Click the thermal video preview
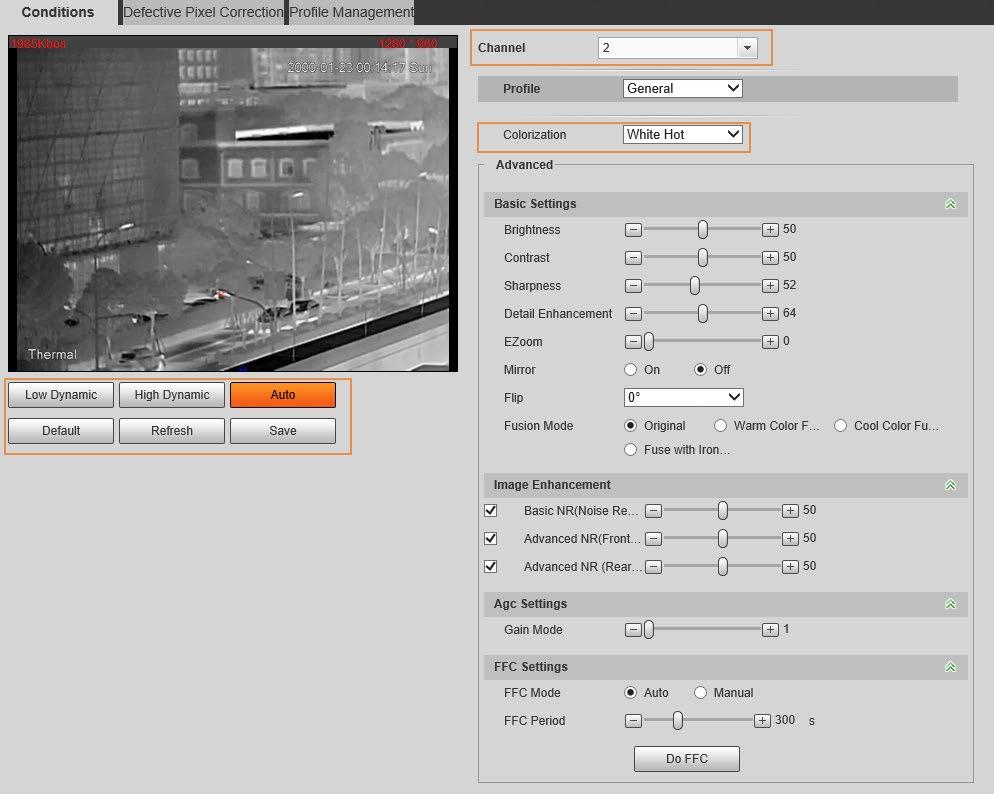 coord(233,203)
